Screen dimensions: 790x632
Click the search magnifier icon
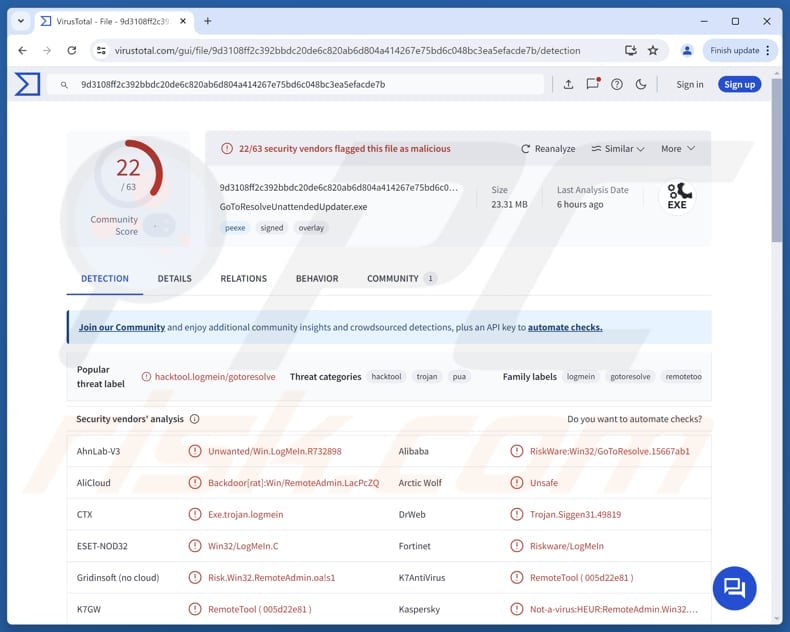click(x=64, y=85)
